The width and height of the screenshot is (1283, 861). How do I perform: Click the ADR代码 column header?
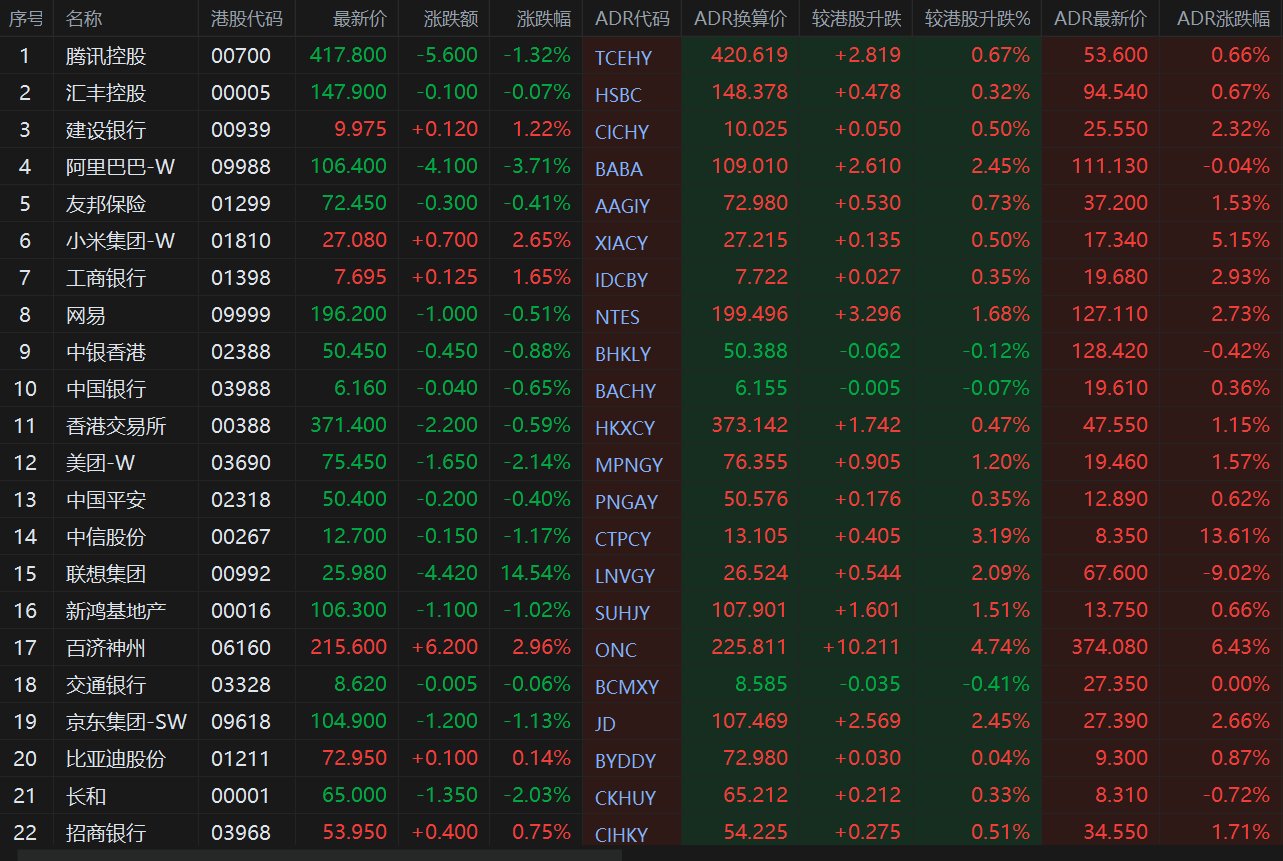coord(632,19)
